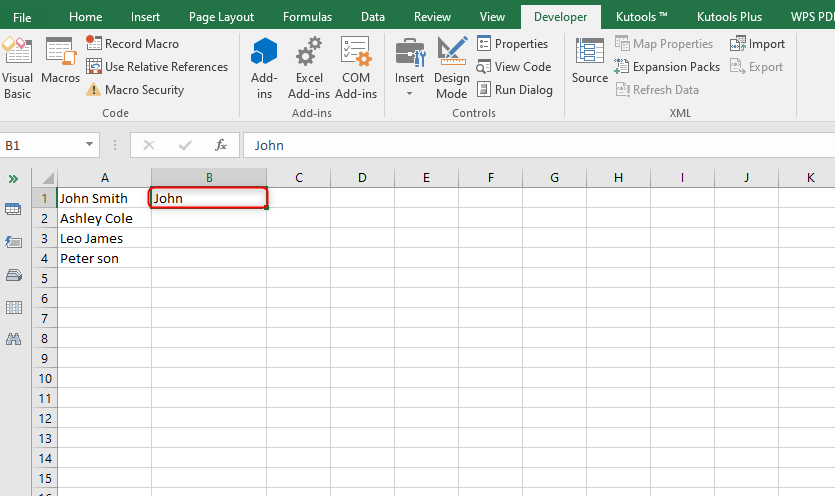Image resolution: width=835 pixels, height=496 pixels.
Task: Open Macro Security settings
Action: [135, 90]
